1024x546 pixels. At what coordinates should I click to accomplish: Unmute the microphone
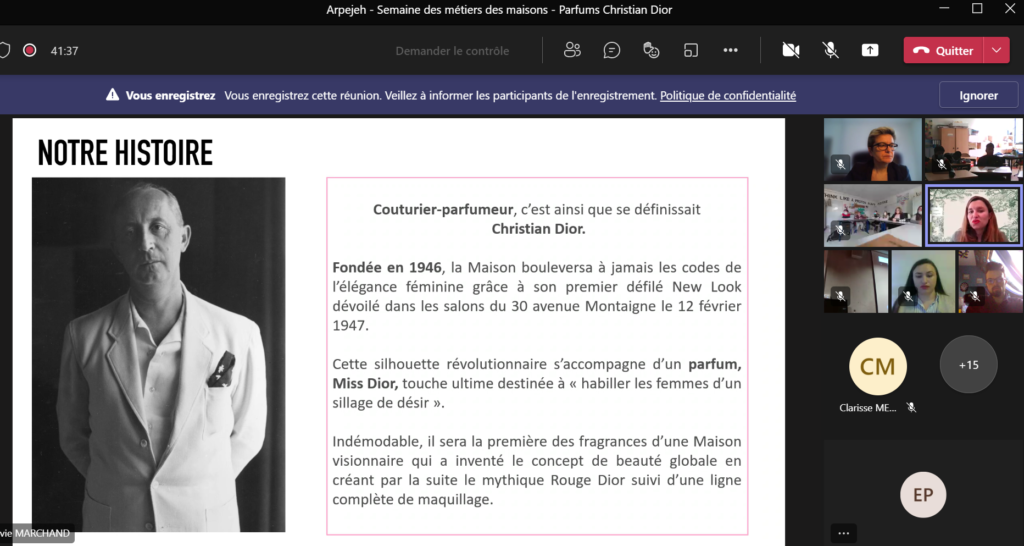tap(830, 50)
